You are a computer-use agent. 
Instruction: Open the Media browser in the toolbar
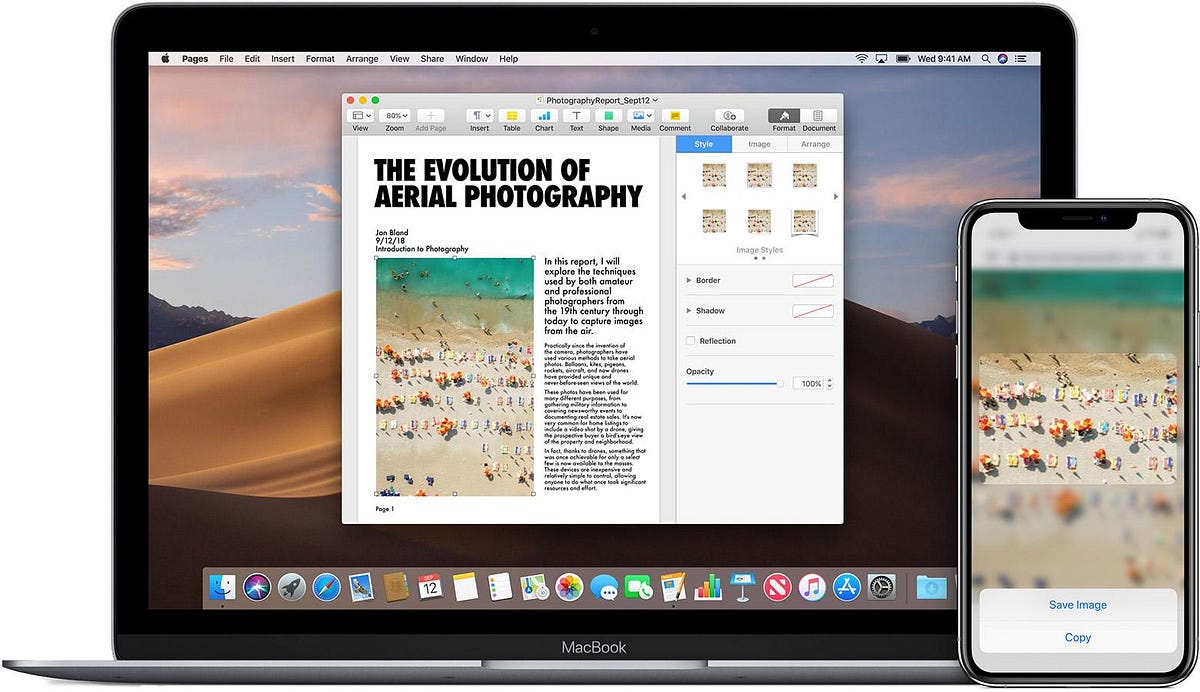[640, 115]
